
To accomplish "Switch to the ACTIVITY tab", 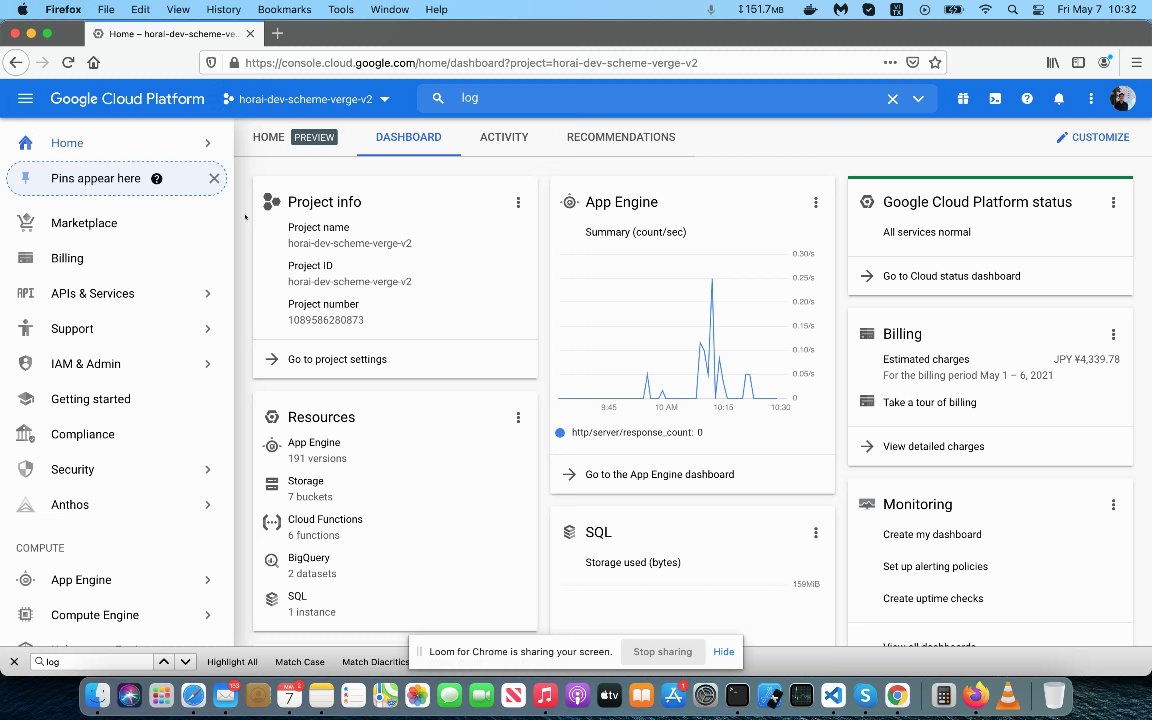I will click(x=504, y=137).
